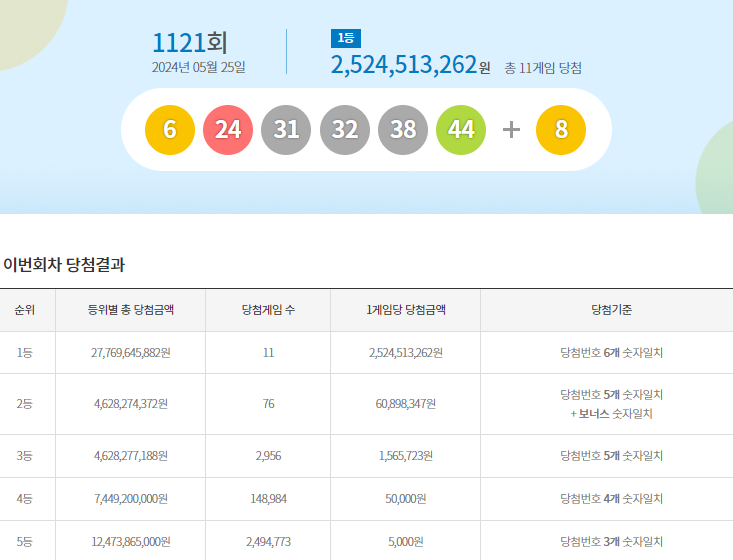
Task: Click the heading 이번회차 당첨결과
Action: (64, 265)
